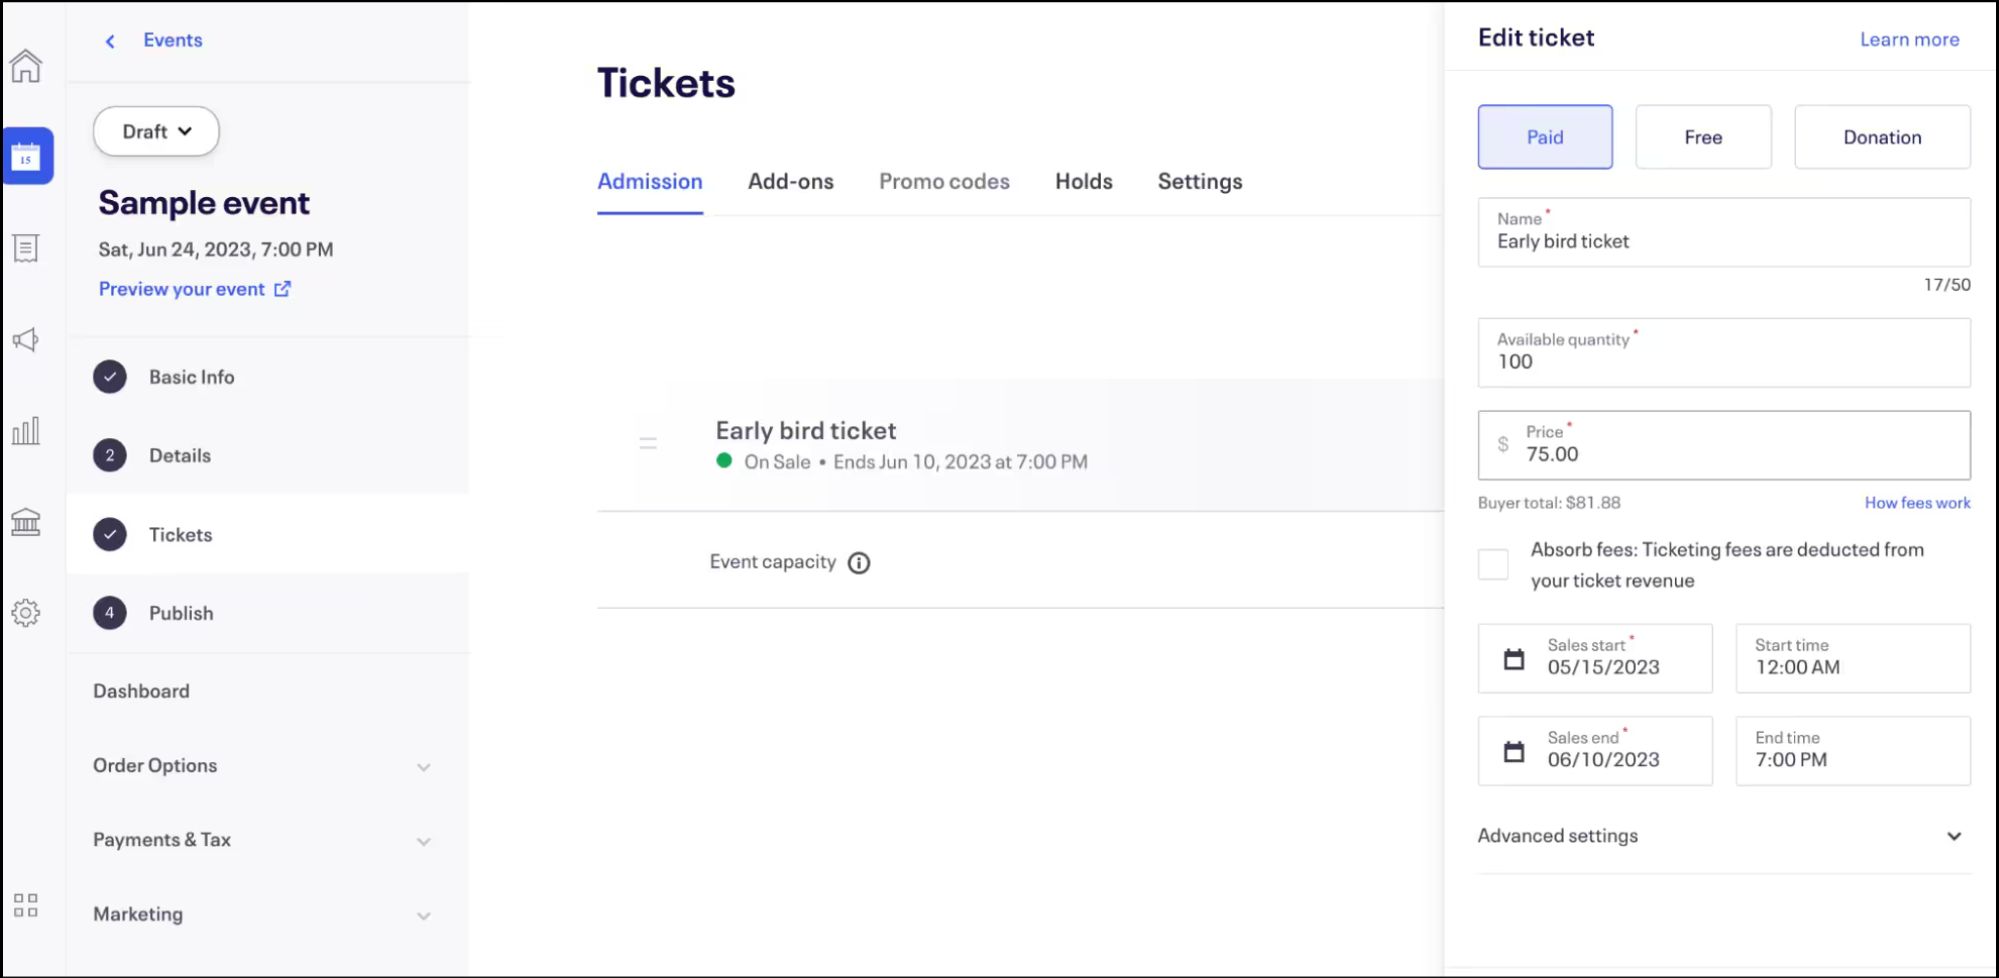Image resolution: width=1999 pixels, height=978 pixels.
Task: Expand Payments & Tax menu
Action: point(264,840)
